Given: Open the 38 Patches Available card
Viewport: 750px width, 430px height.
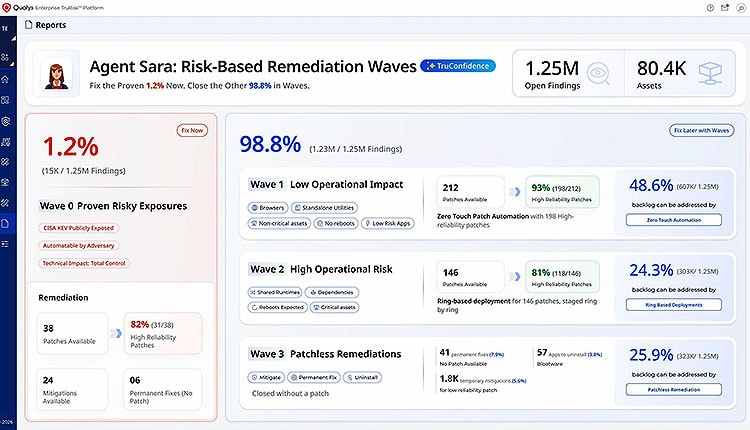Looking at the screenshot, I should click(72, 333).
